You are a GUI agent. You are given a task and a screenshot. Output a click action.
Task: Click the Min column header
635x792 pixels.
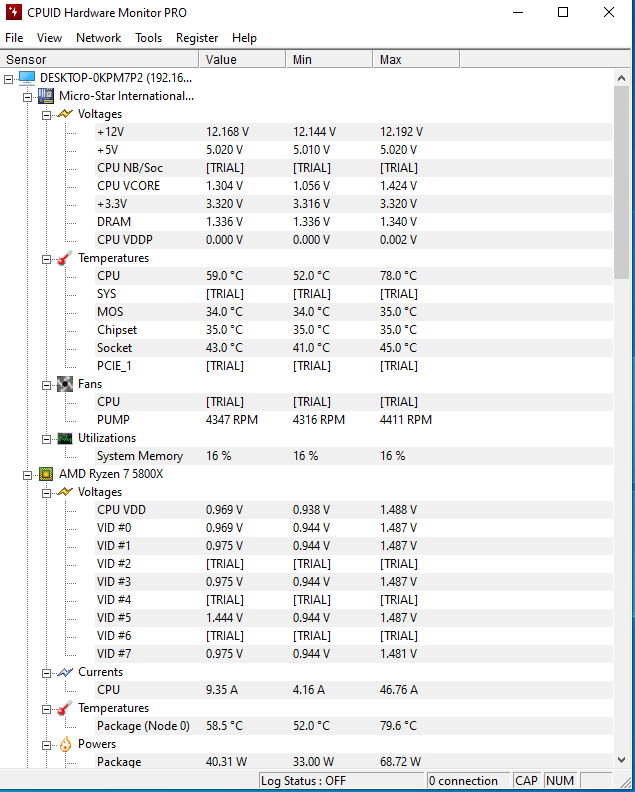(329, 60)
